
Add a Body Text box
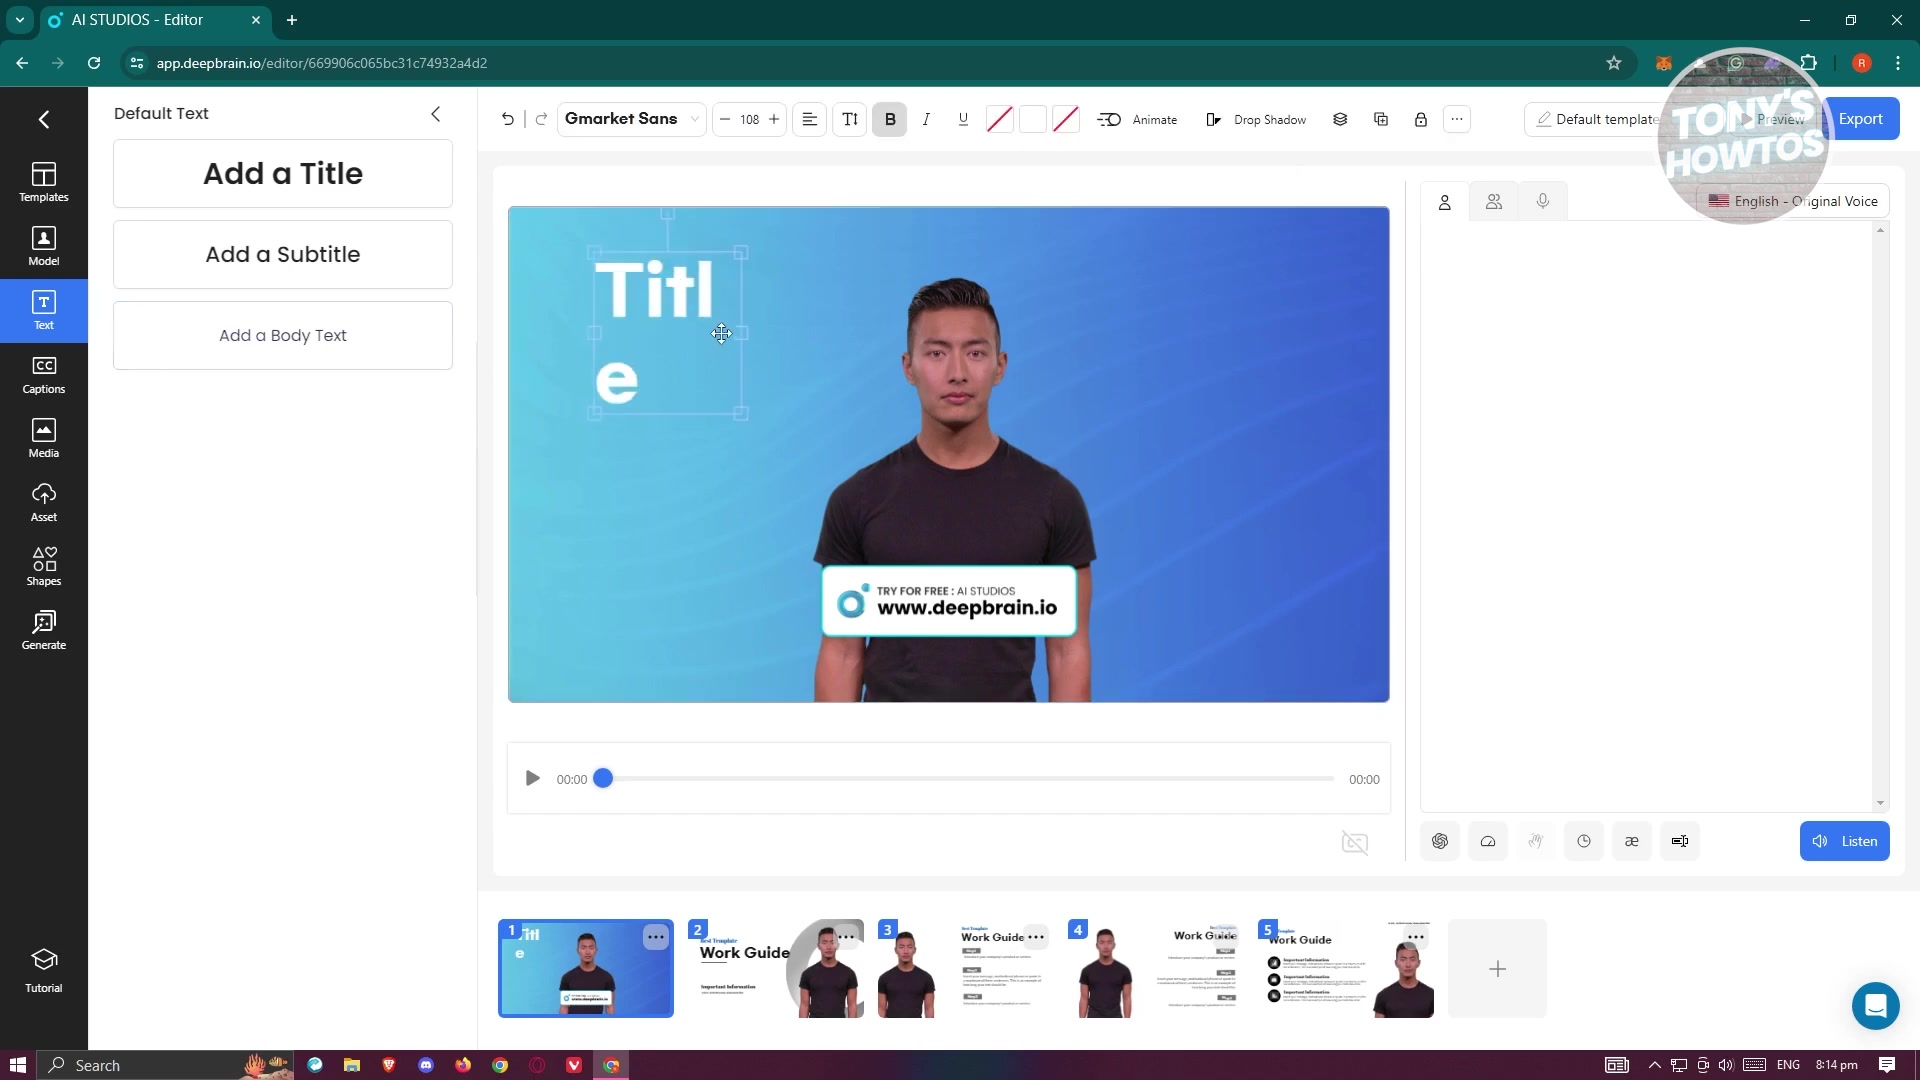(283, 336)
